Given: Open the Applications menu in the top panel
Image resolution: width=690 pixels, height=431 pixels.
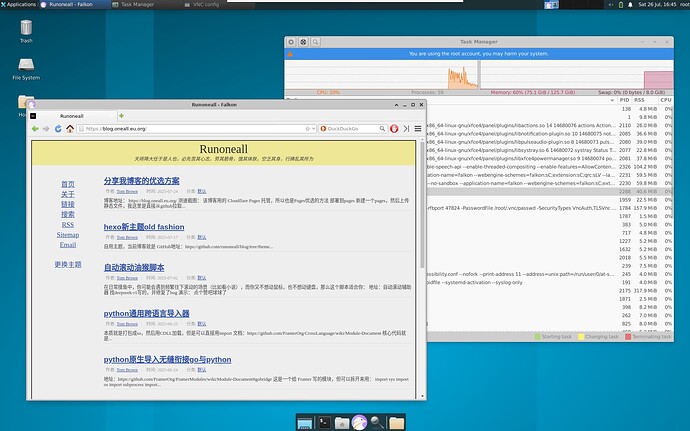Looking at the screenshot, I should [18, 4].
